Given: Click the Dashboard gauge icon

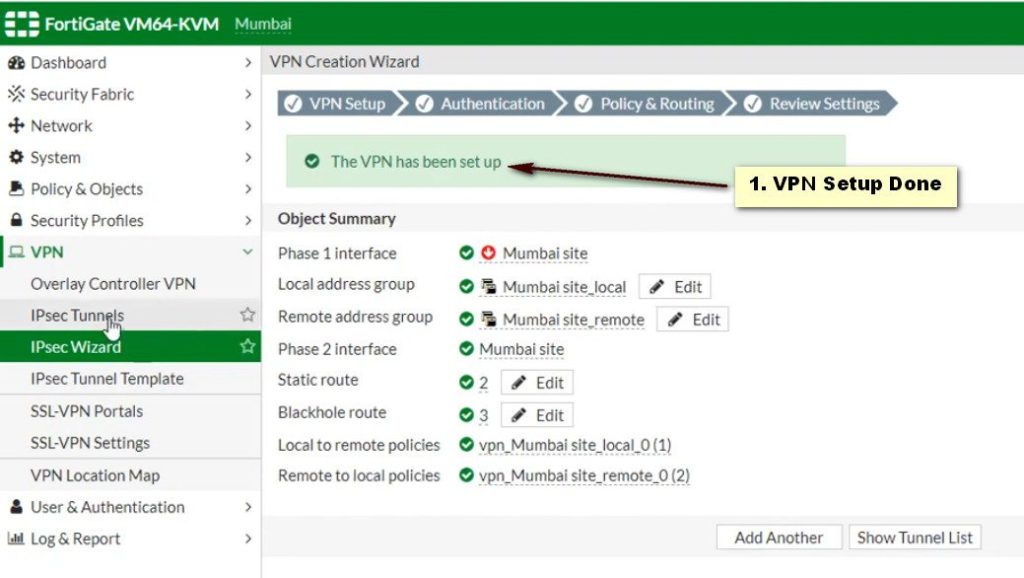Looking at the screenshot, I should point(15,63).
